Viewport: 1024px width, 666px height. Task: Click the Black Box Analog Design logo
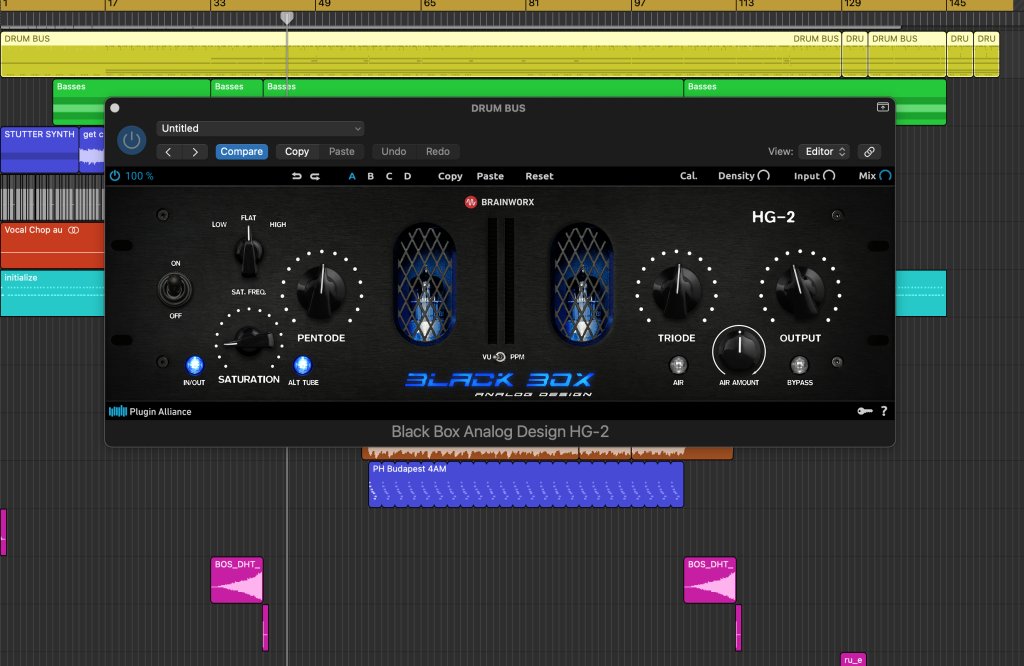[x=500, y=384]
